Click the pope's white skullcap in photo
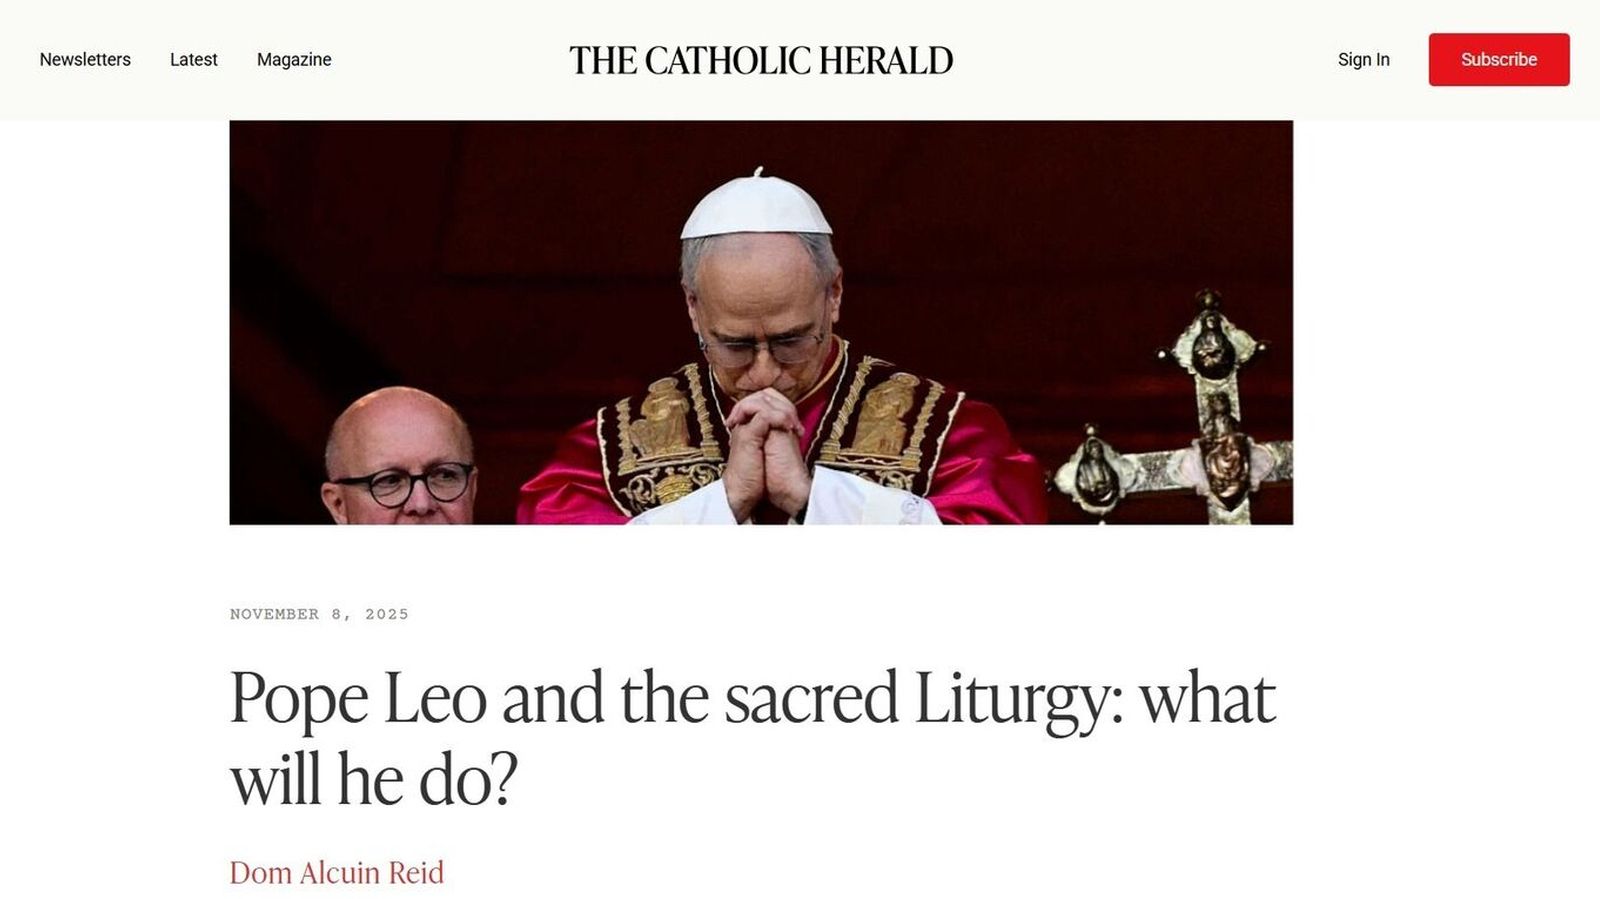Image resolution: width=1600 pixels, height=899 pixels. [756, 207]
